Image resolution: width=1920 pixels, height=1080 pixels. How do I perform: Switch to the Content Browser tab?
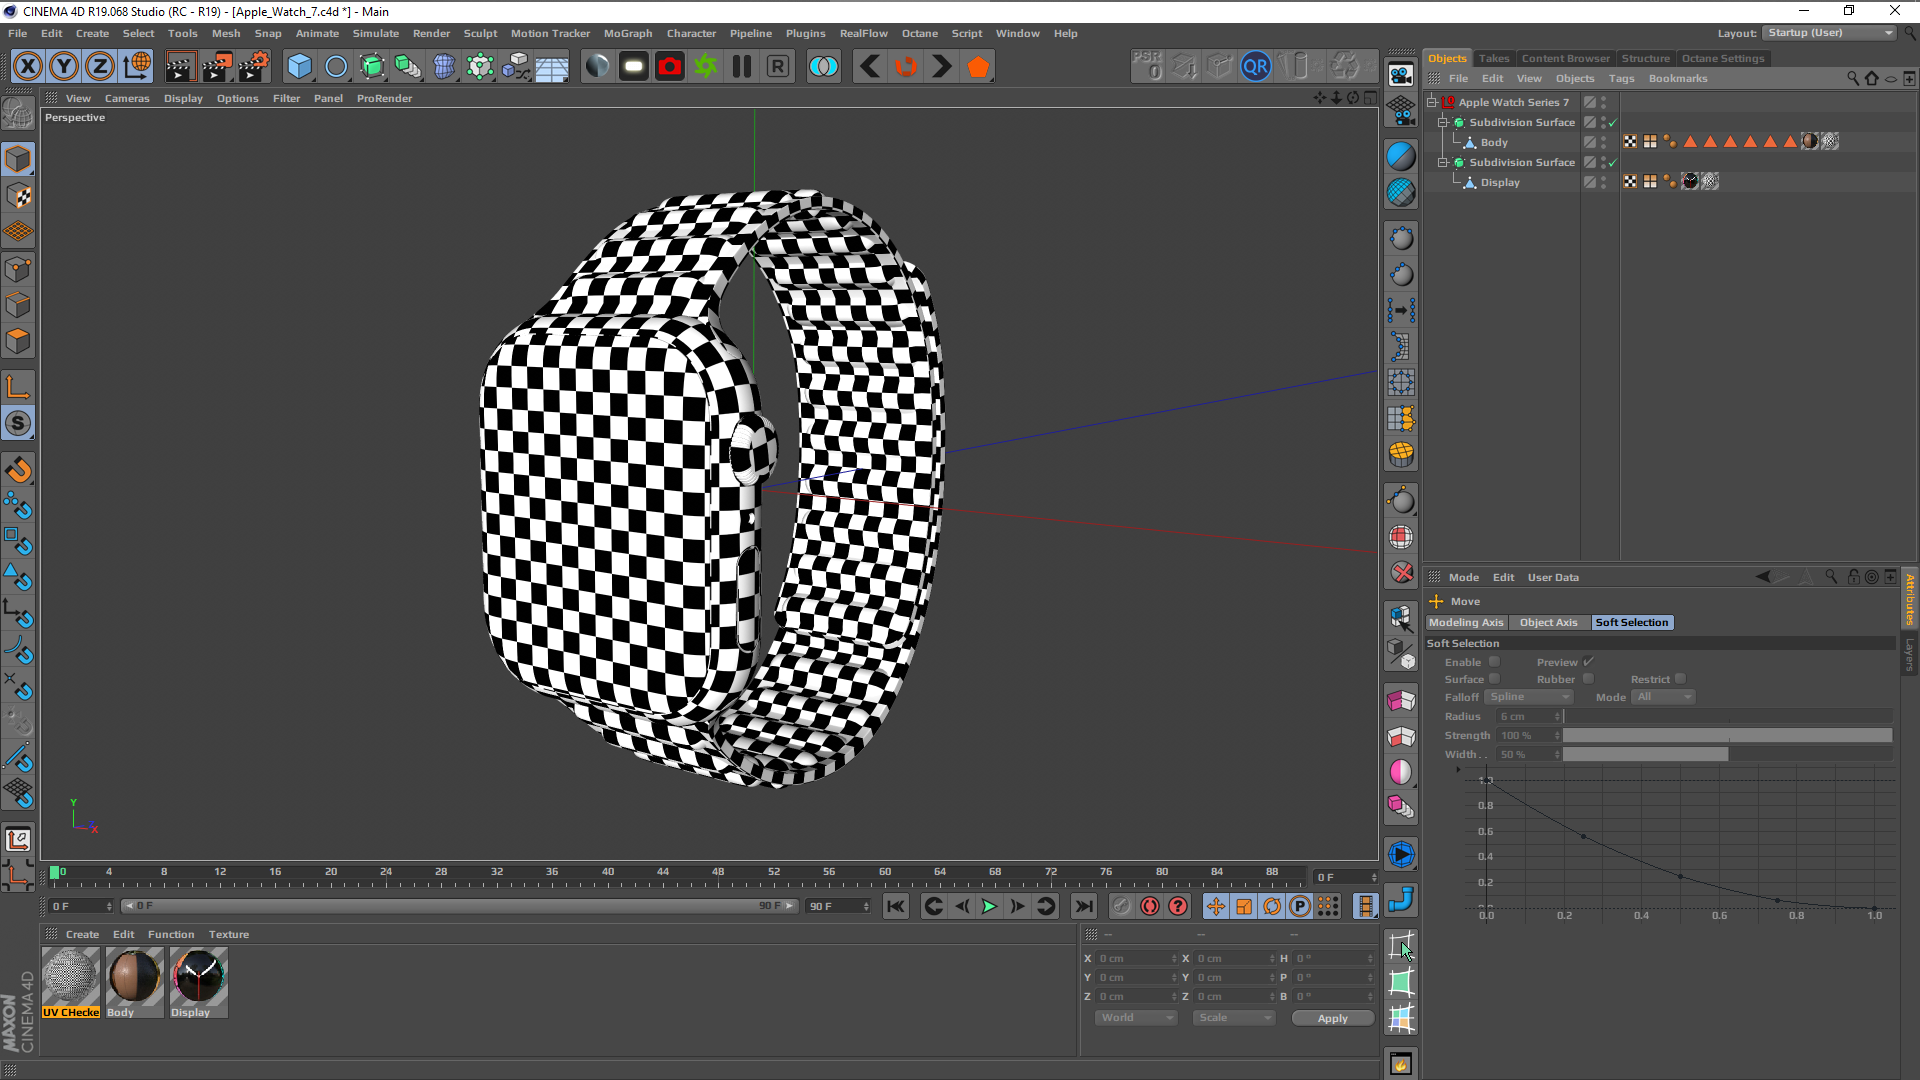pyautogui.click(x=1565, y=58)
